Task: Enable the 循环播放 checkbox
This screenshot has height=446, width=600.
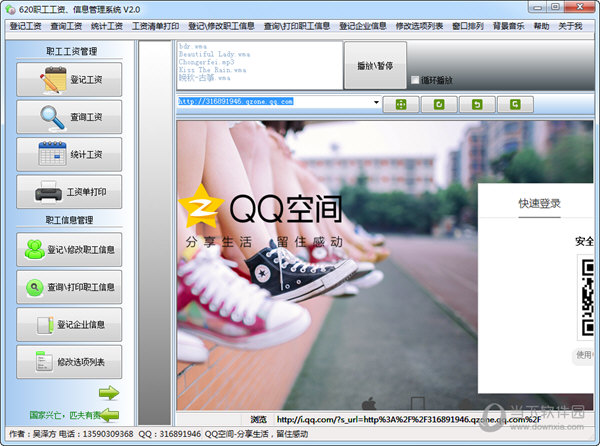Action: [415, 80]
